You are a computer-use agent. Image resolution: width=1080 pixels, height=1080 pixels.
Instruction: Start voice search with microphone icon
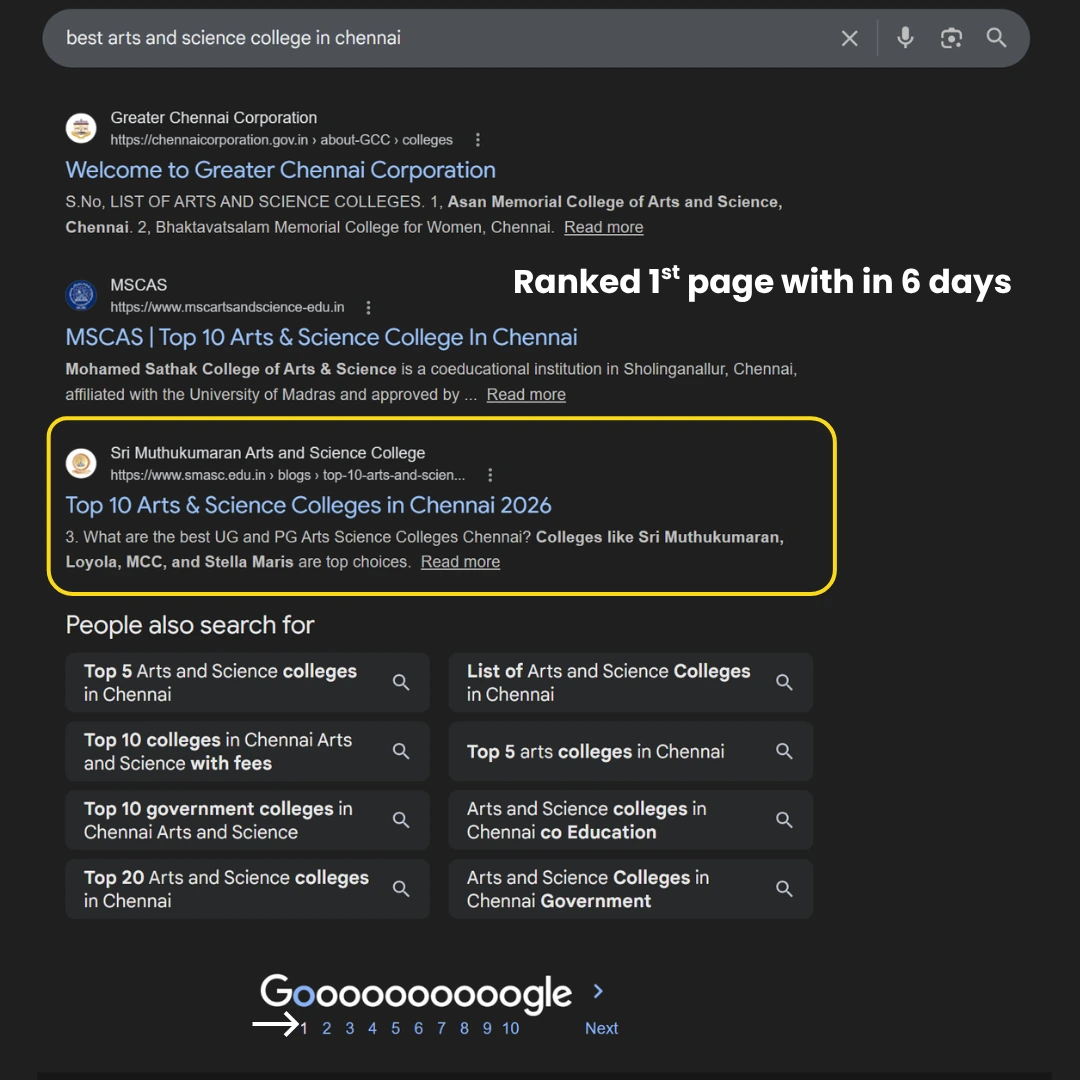click(905, 38)
